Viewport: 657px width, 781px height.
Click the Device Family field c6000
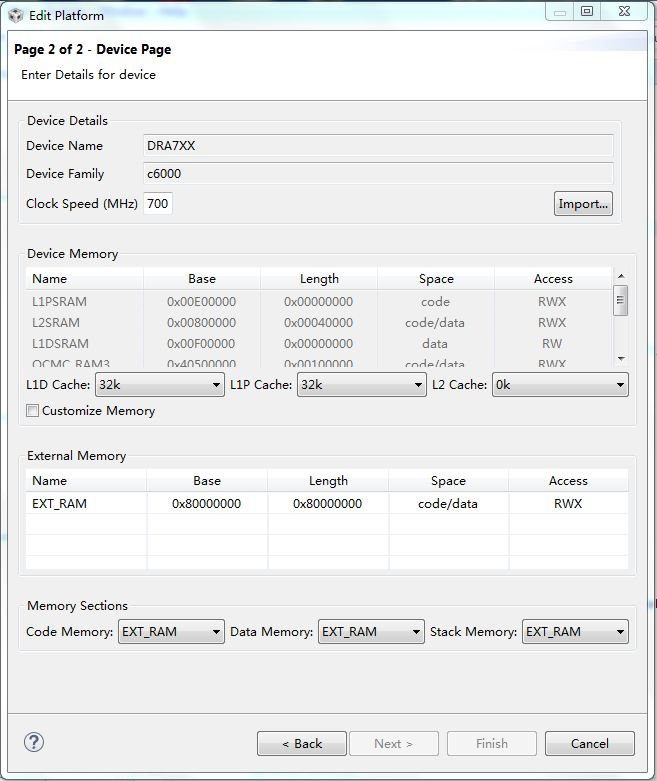(x=378, y=173)
